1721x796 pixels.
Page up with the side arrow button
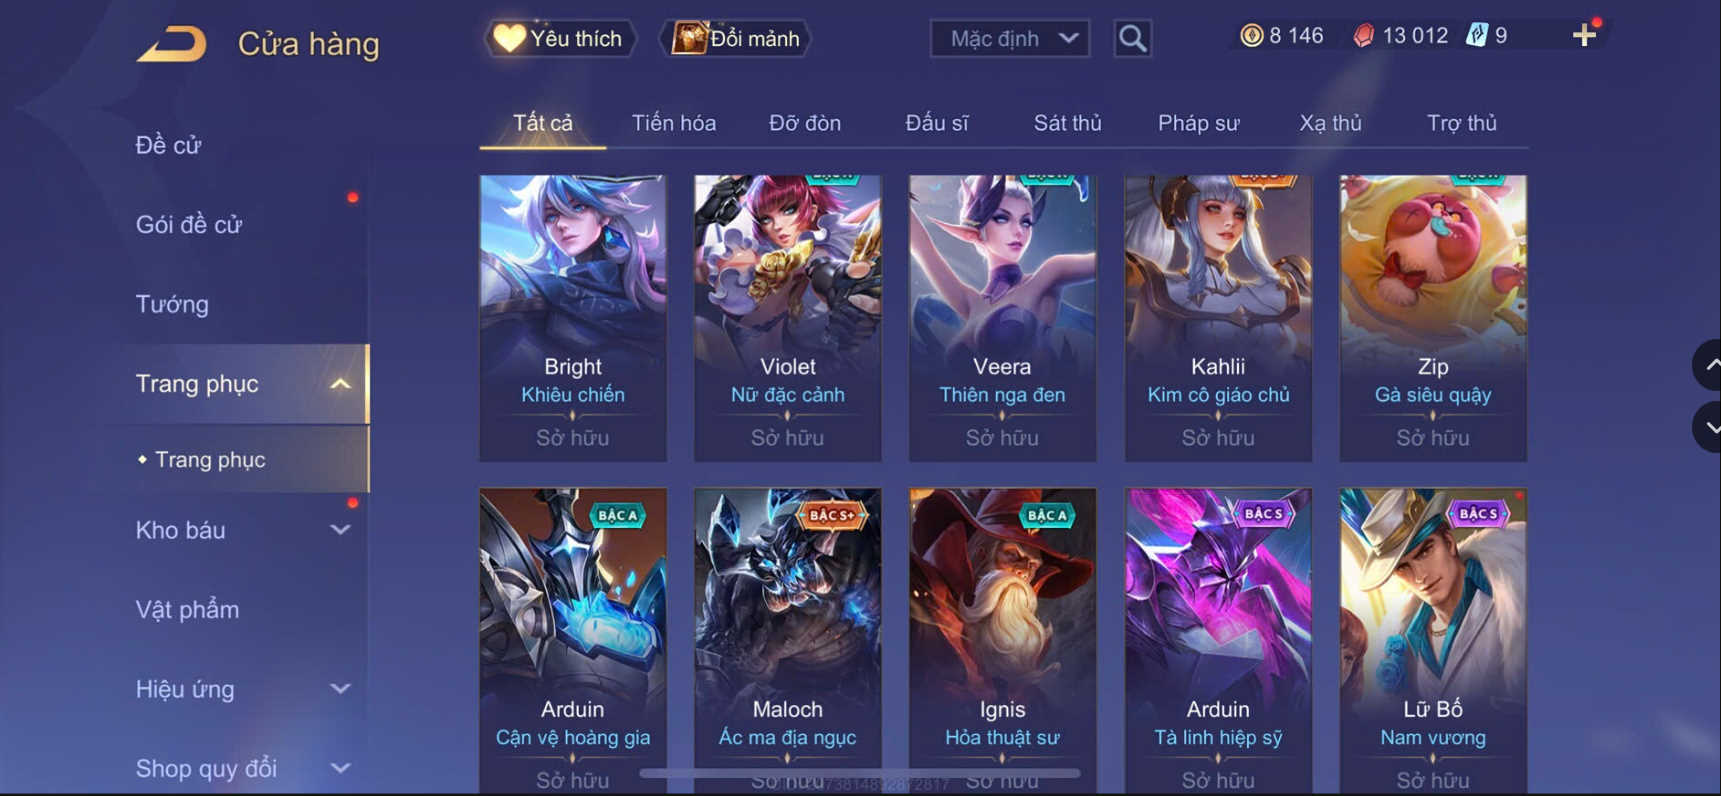1707,365
